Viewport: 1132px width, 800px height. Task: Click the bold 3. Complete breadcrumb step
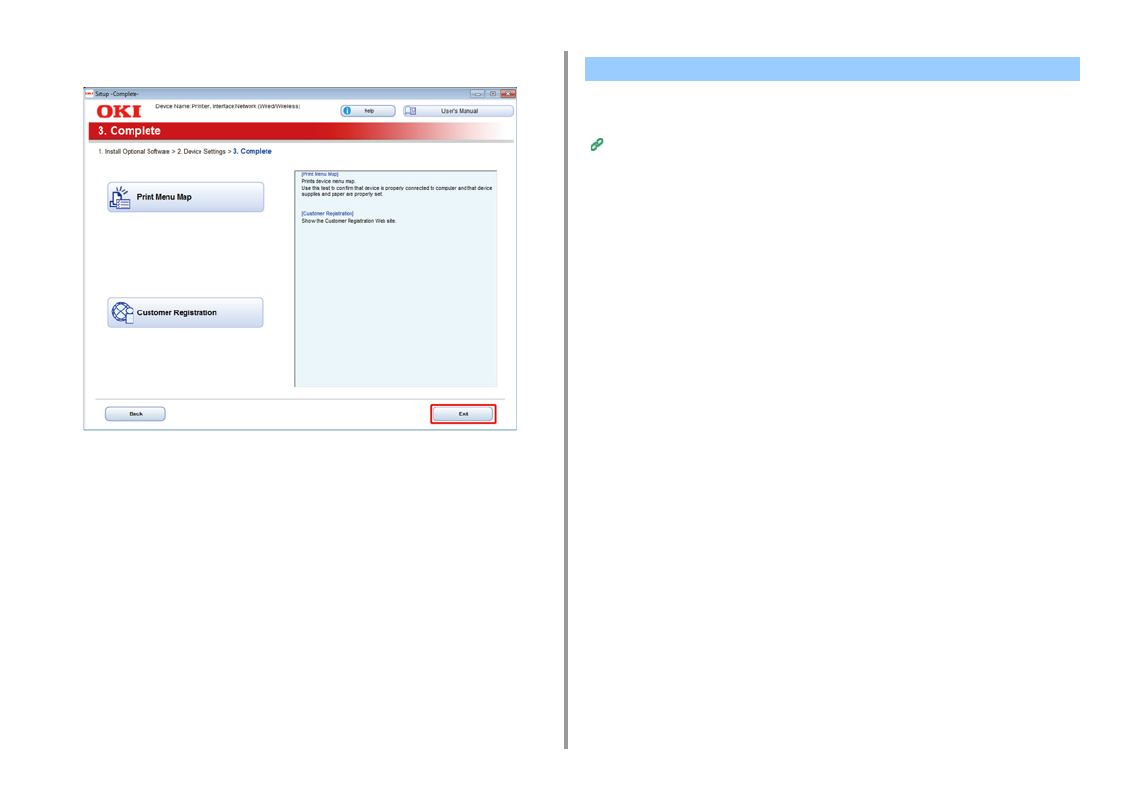point(252,151)
